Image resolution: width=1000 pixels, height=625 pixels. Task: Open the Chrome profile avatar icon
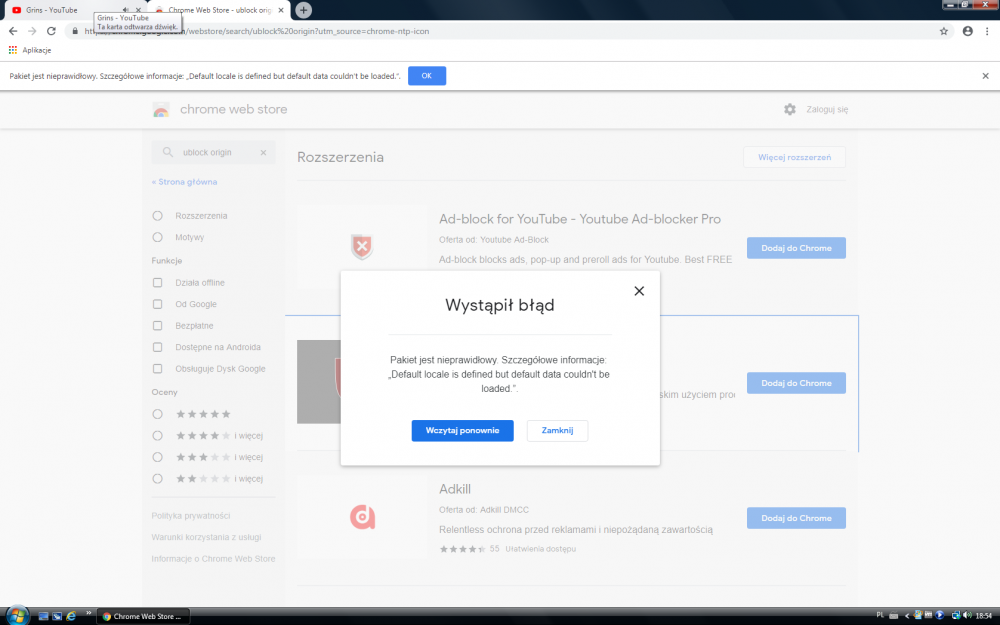coord(967,31)
